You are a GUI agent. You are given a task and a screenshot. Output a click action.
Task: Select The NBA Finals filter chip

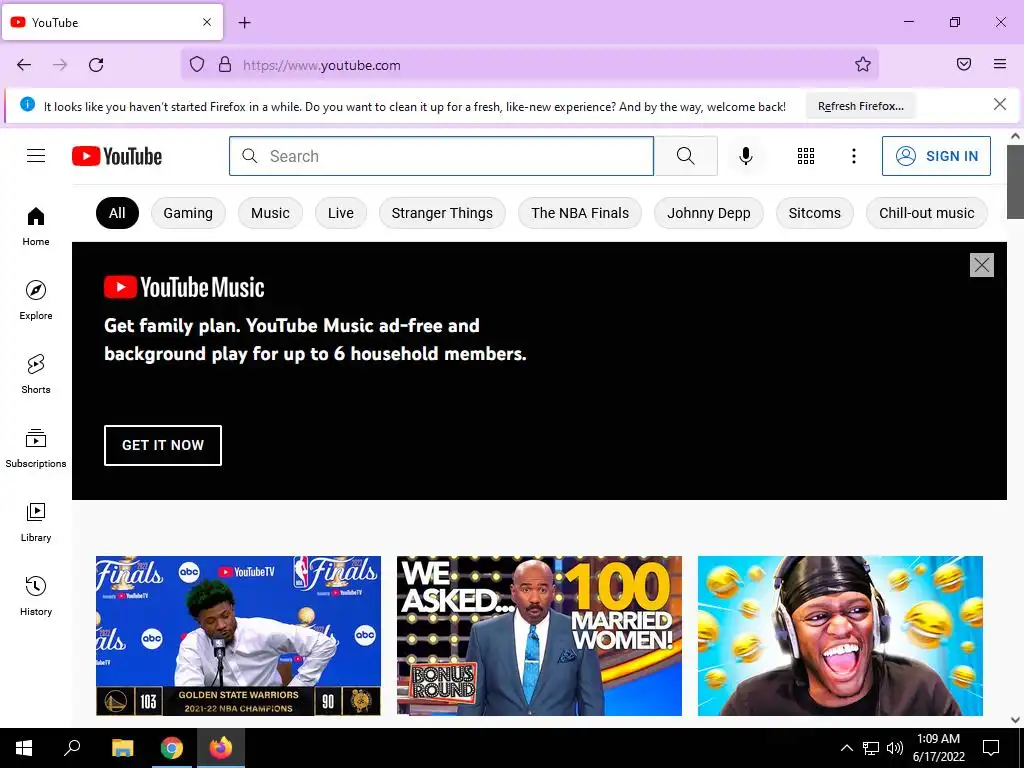[580, 213]
